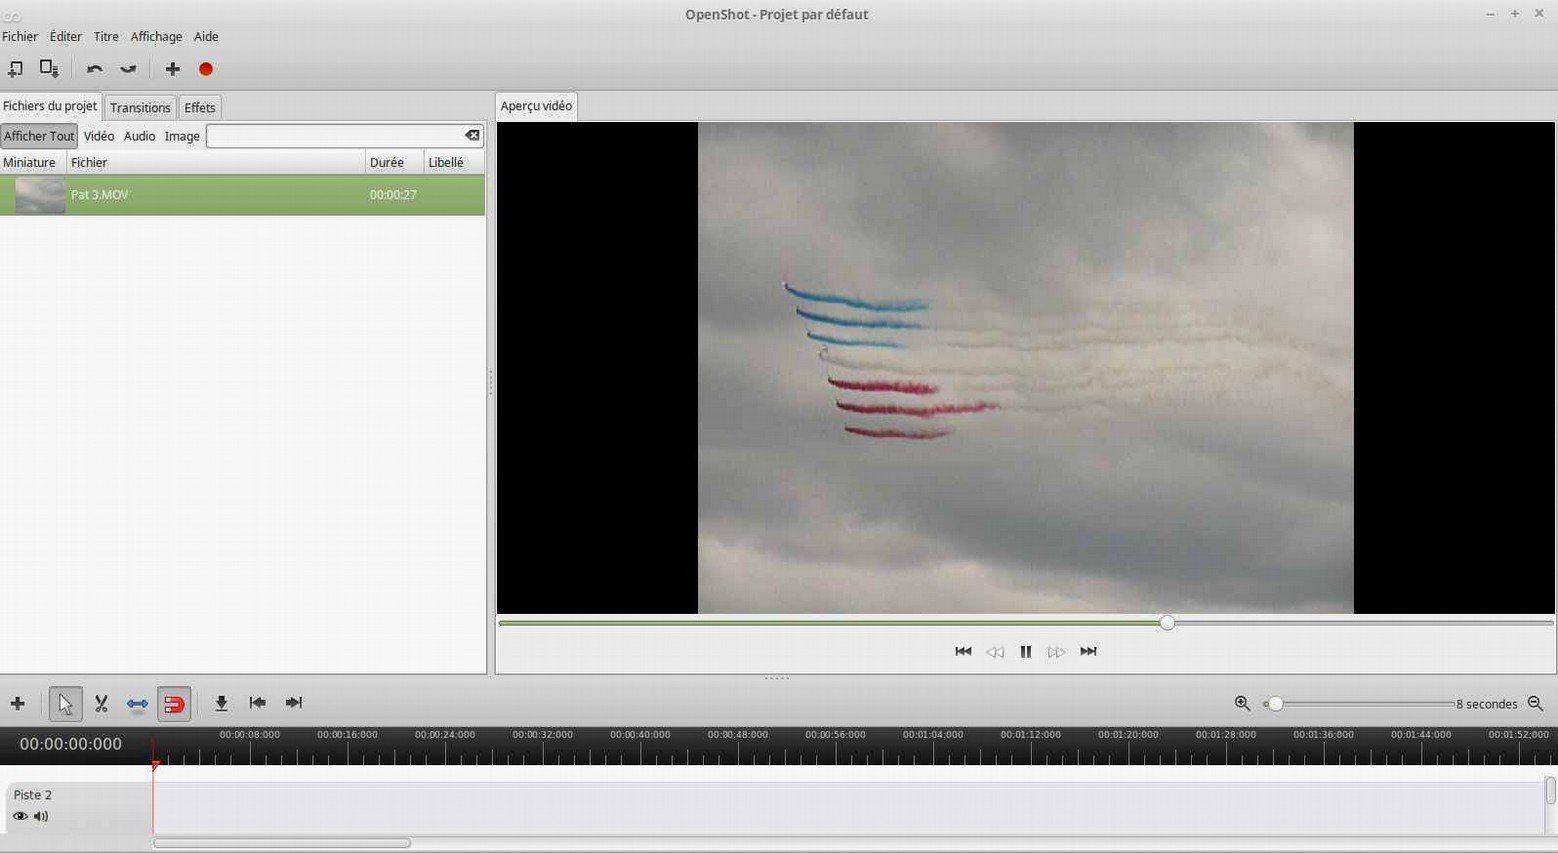Toggle visibility eye on Piste 2
This screenshot has height=853, width=1558.
(x=20, y=816)
